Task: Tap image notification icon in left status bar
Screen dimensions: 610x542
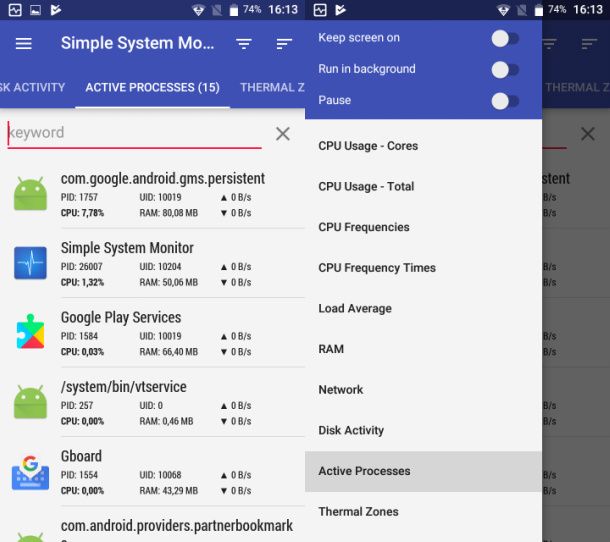Action: [35, 10]
